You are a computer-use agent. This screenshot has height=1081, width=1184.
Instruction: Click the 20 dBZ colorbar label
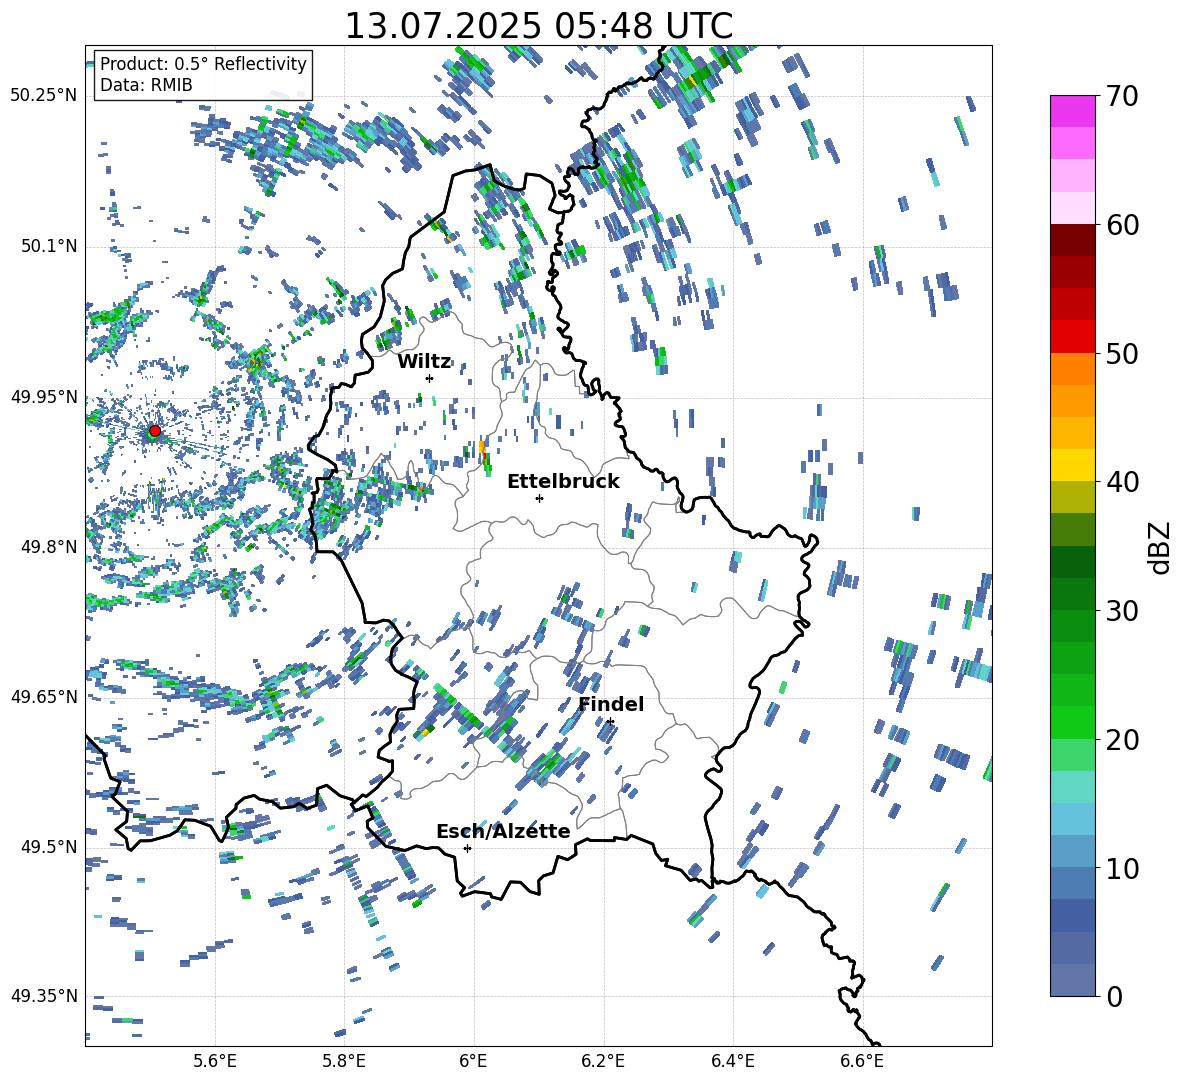(1122, 740)
